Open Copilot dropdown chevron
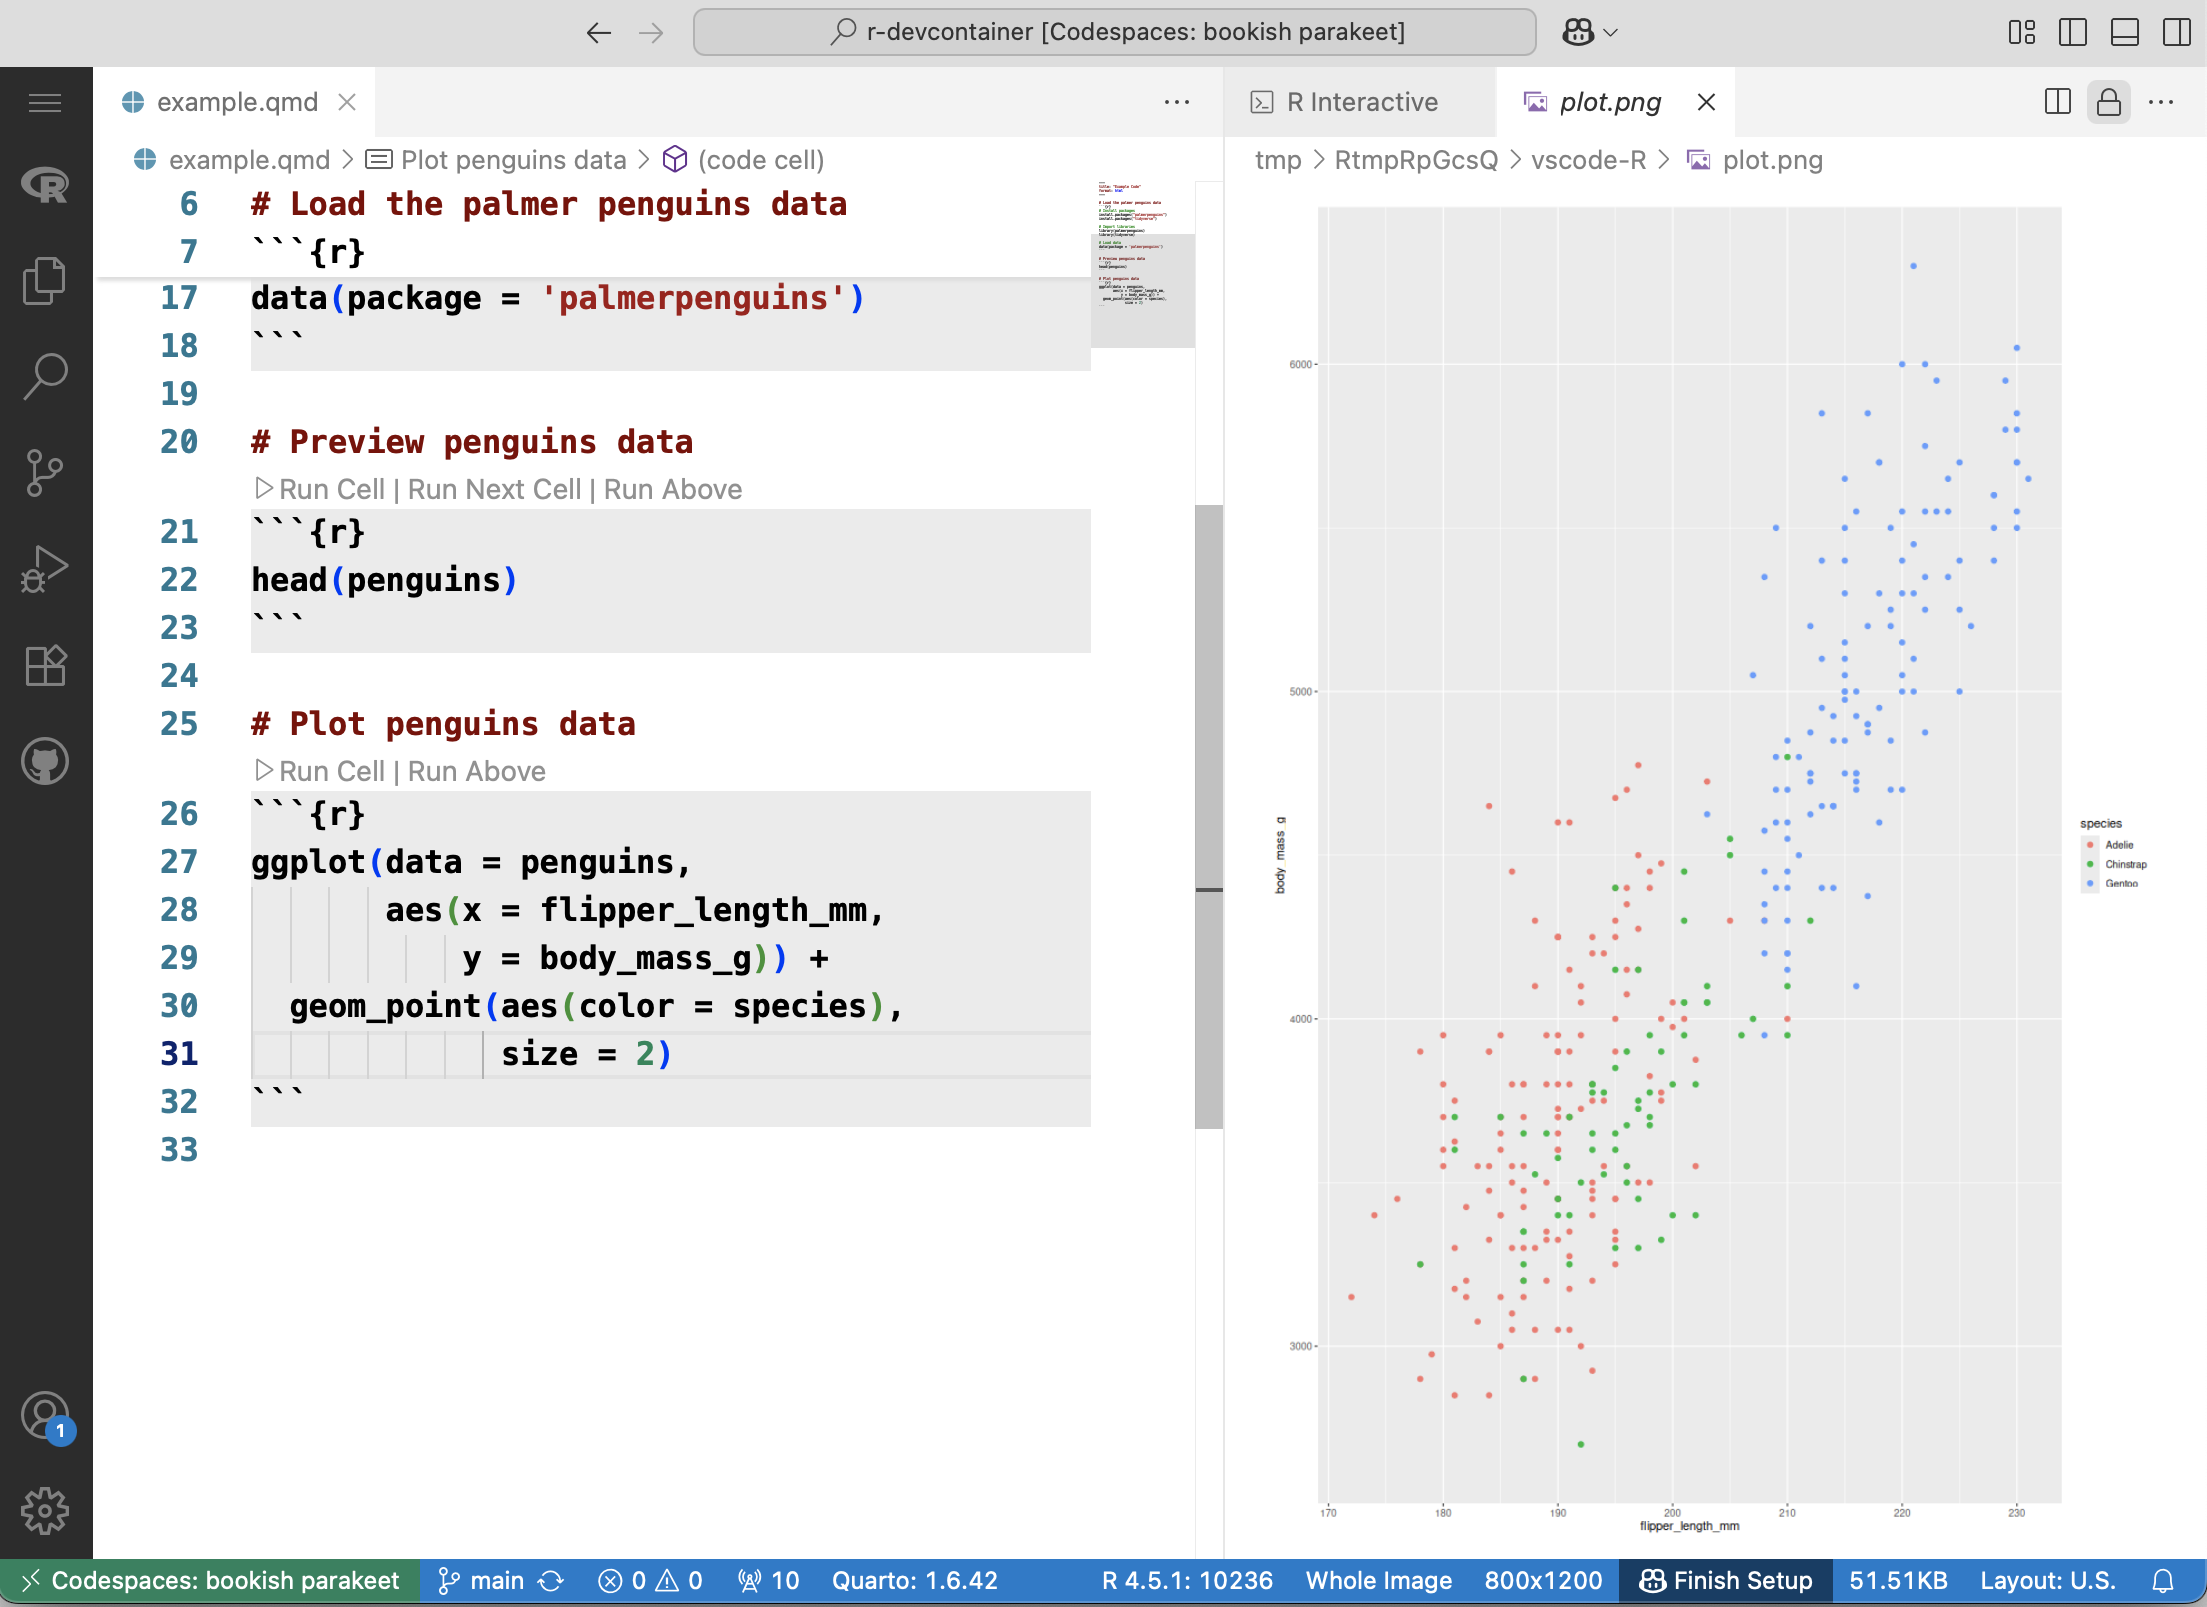The image size is (2207, 1607). [x=1610, y=32]
